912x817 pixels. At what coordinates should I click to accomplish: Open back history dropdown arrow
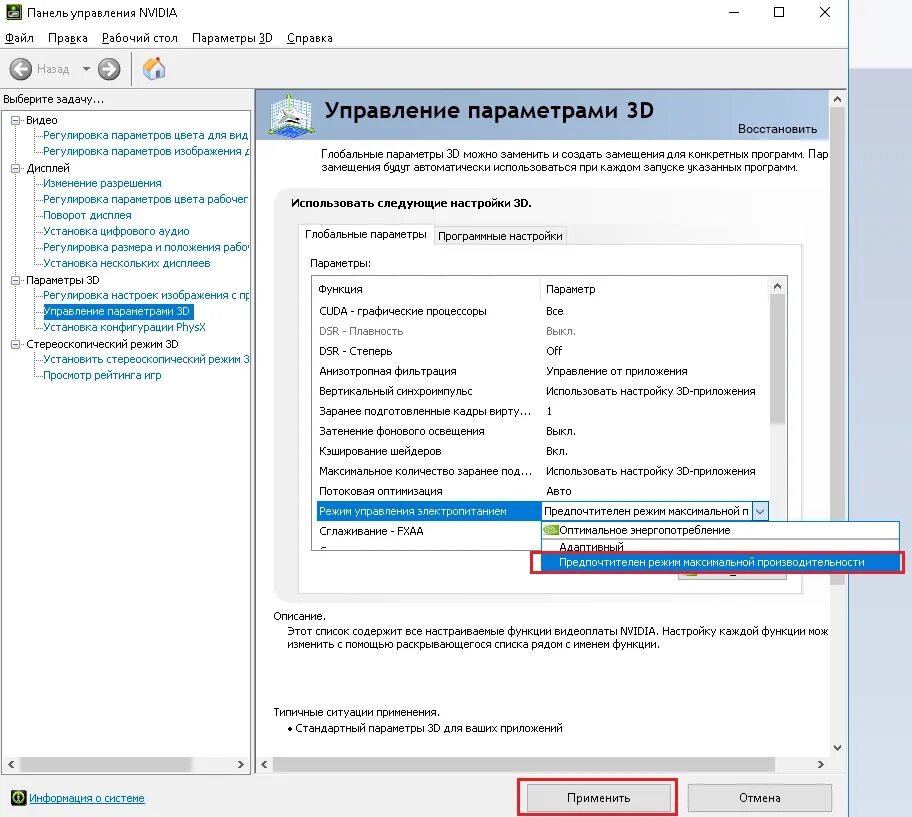(86, 69)
